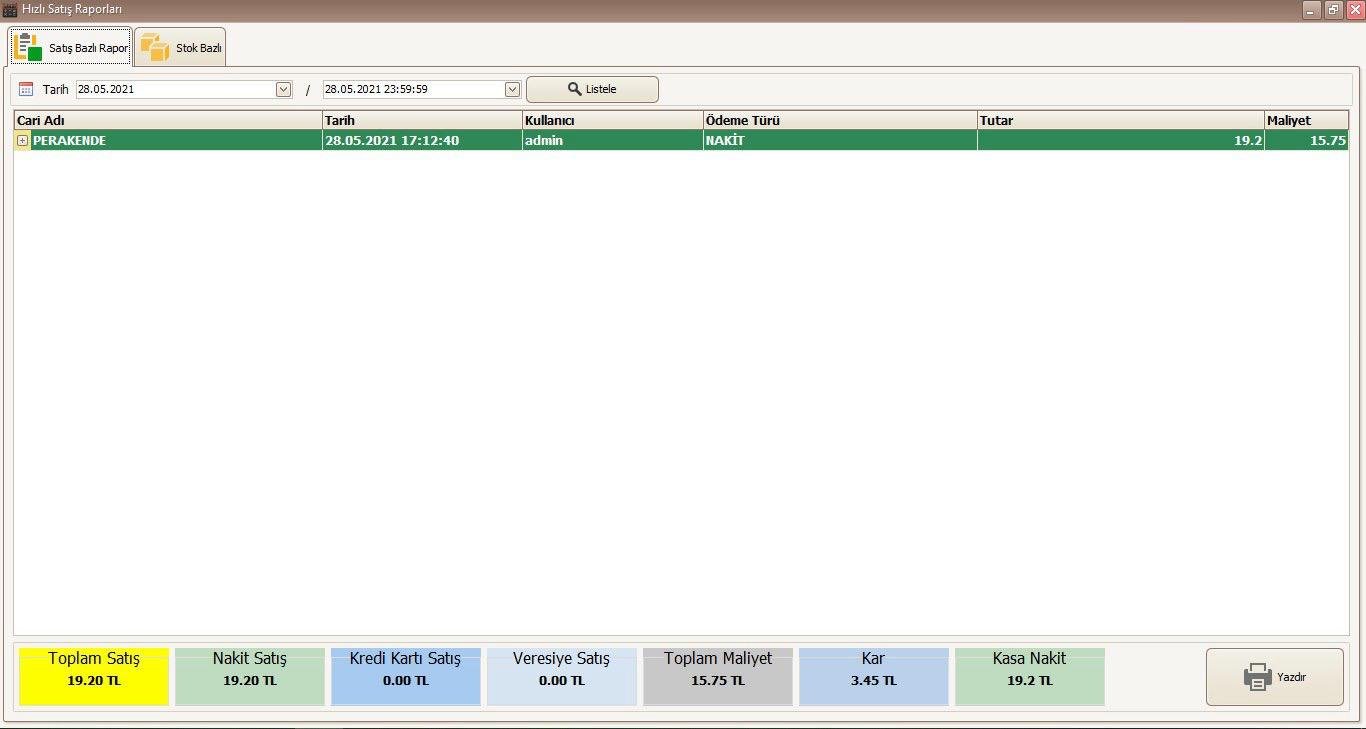
Task: Close the Hızlı Satış Raporları window
Action: click(1355, 9)
